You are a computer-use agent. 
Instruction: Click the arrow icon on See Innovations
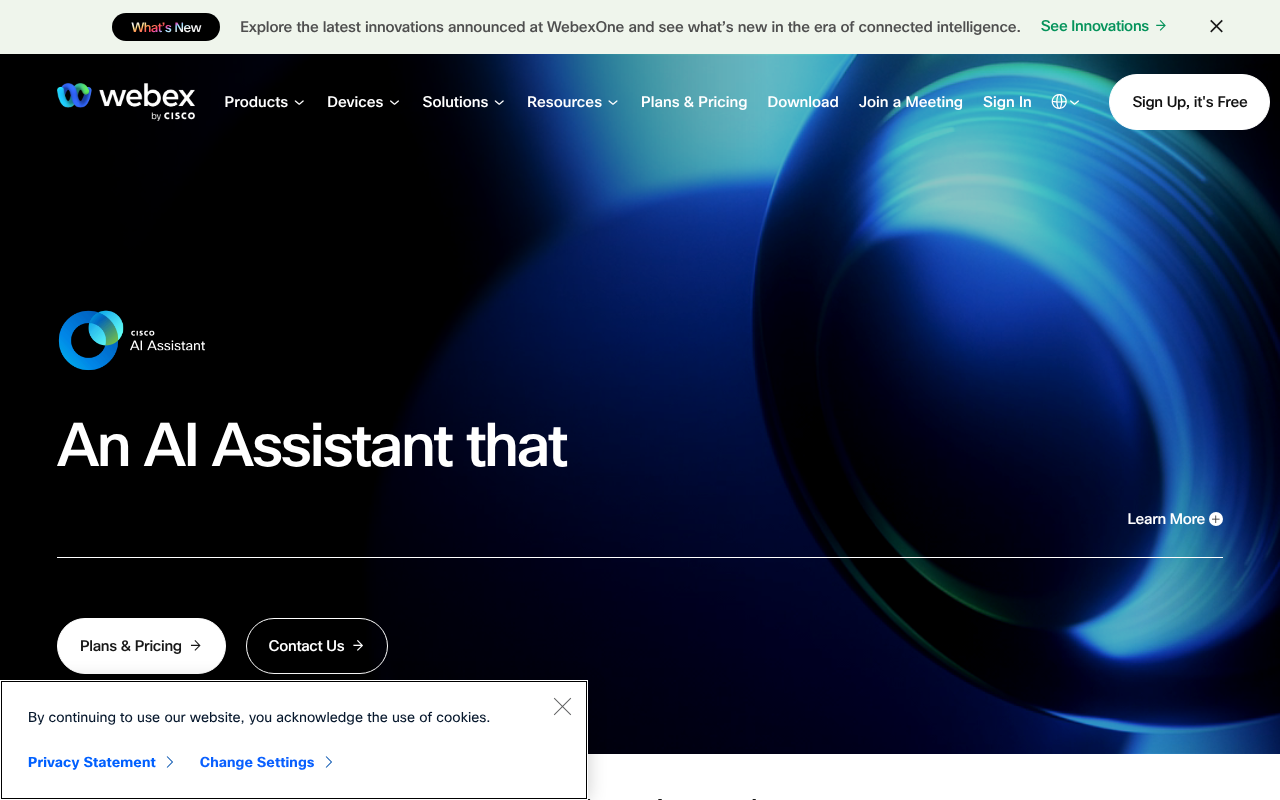pos(1160,26)
